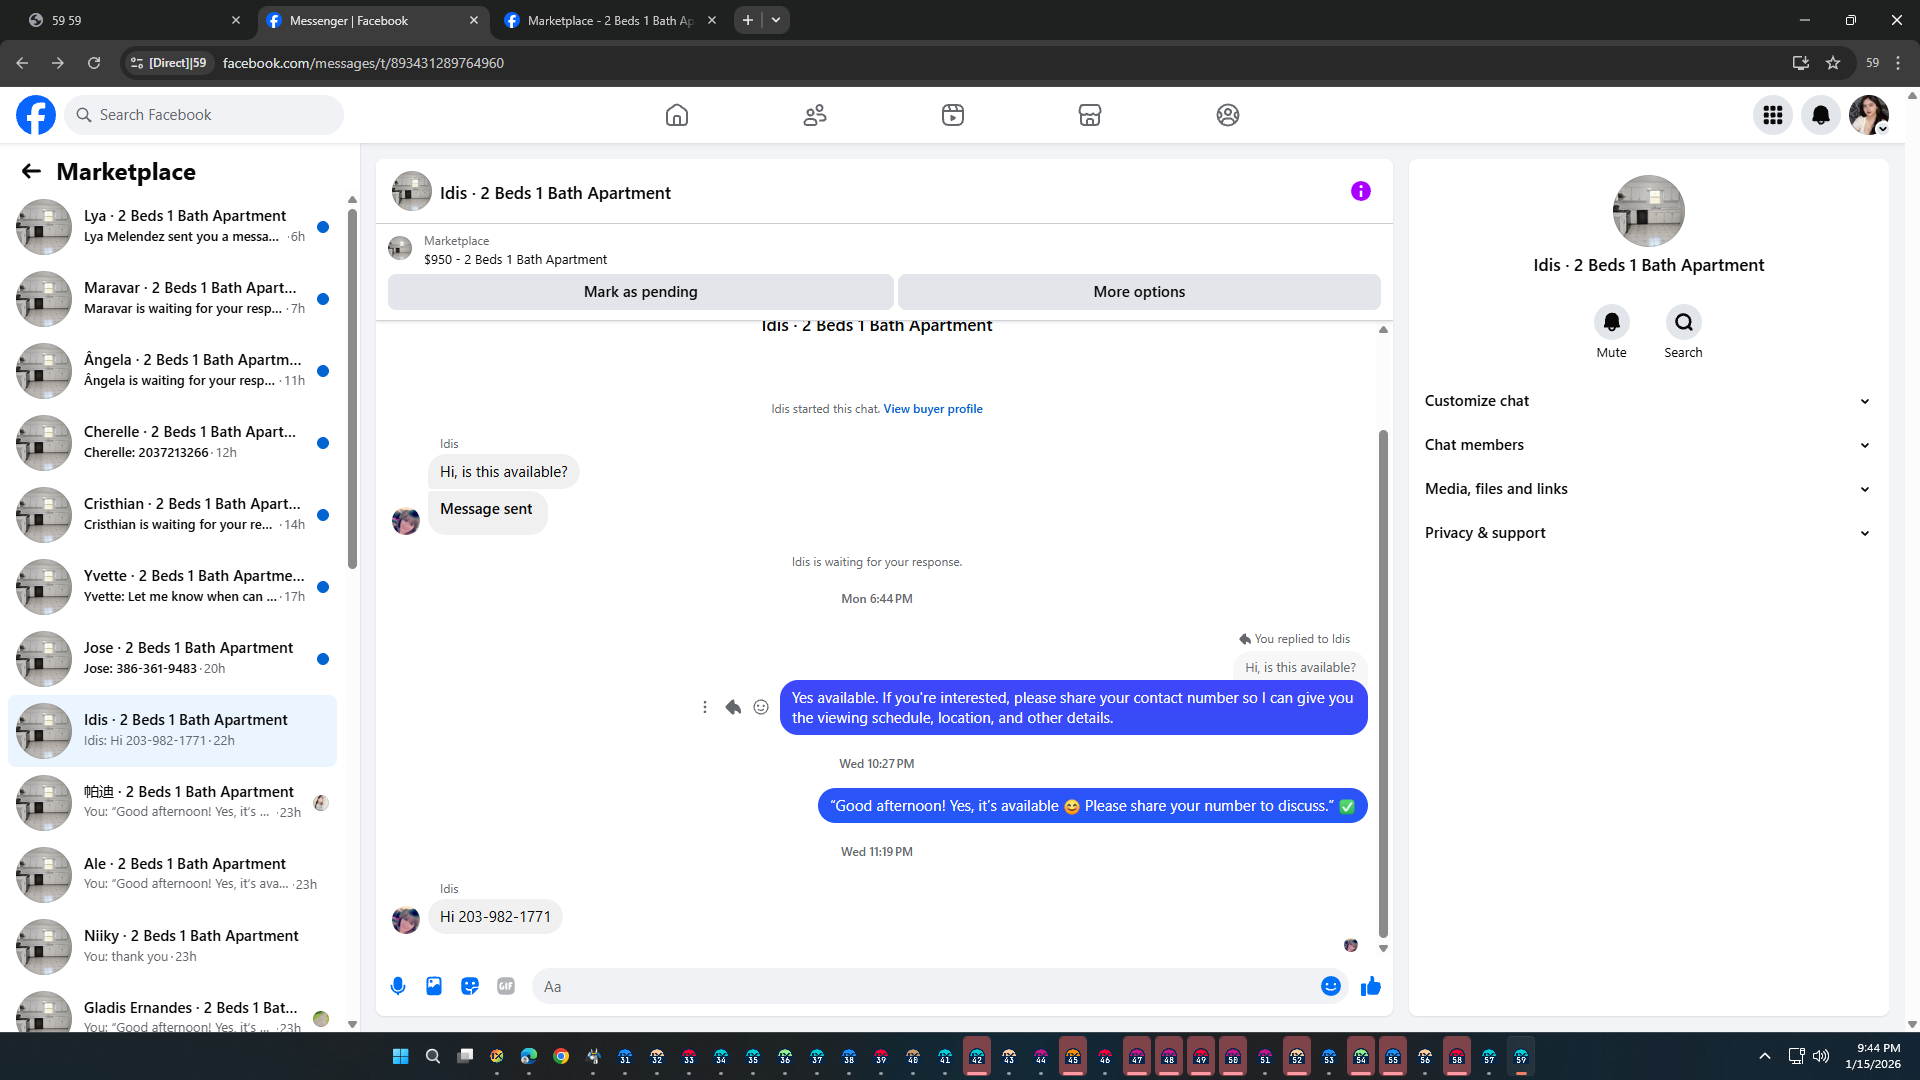Open the GIF picker icon
This screenshot has height=1080, width=1920.
pyautogui.click(x=506, y=986)
